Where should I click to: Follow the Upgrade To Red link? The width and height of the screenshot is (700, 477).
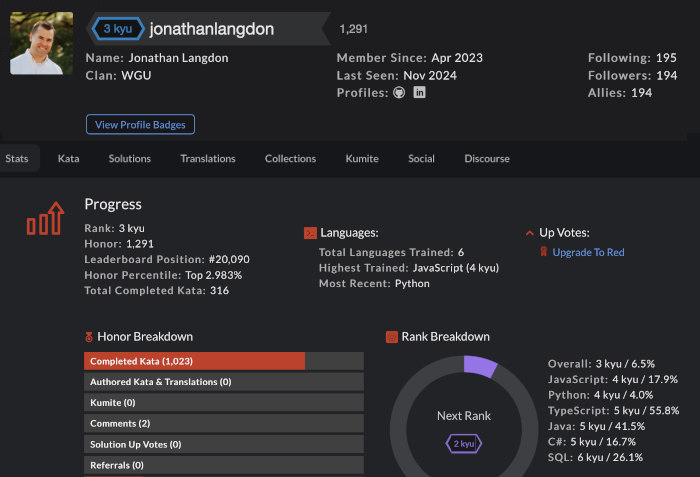588,252
